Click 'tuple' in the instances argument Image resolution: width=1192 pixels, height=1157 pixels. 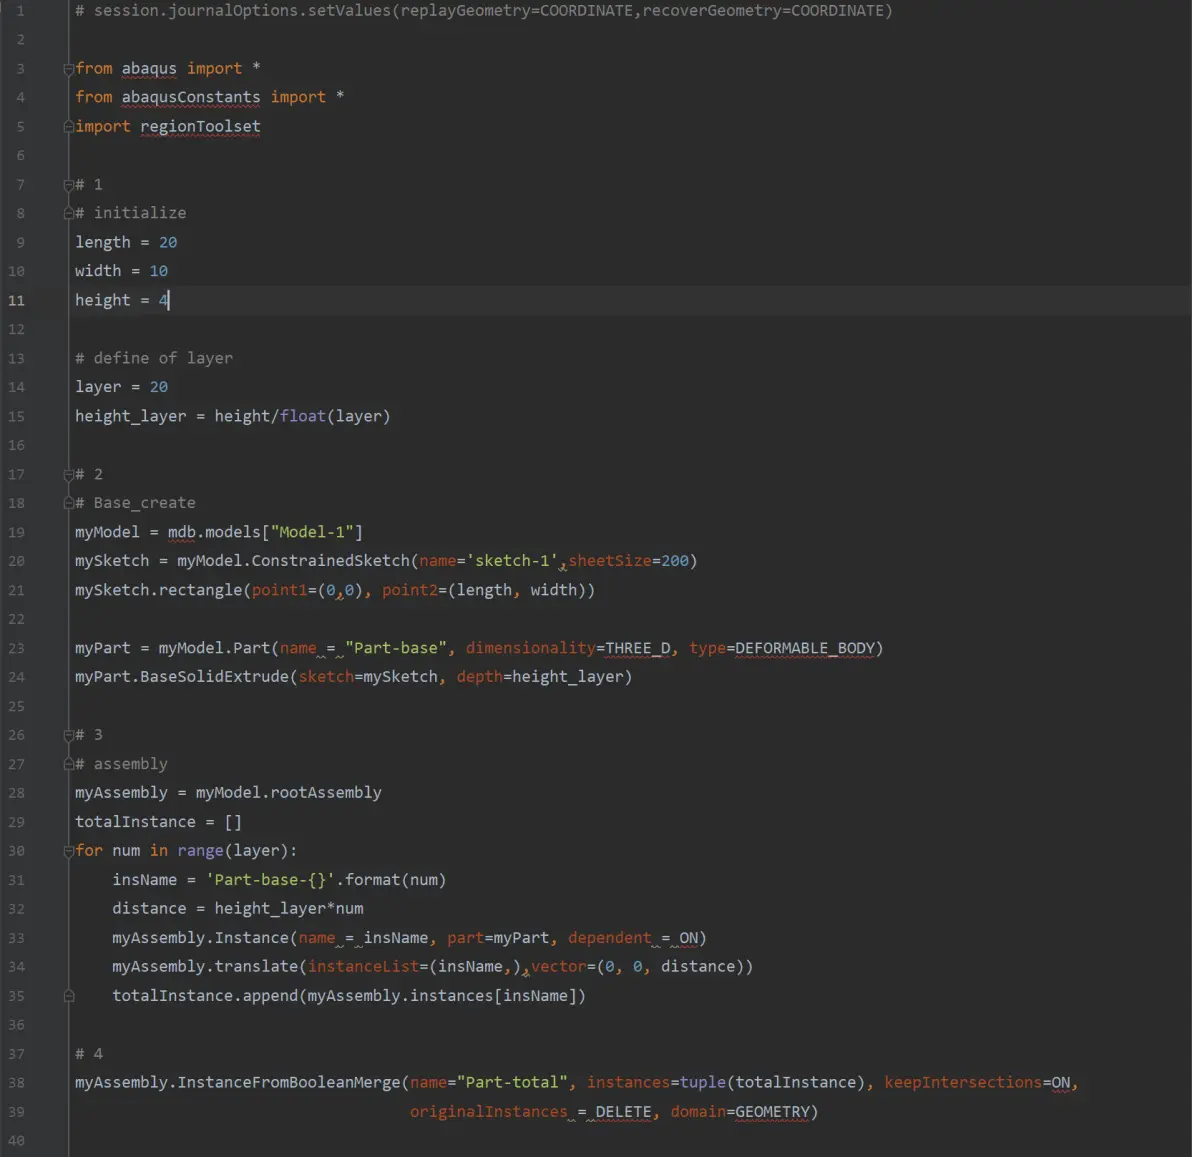coord(703,1083)
